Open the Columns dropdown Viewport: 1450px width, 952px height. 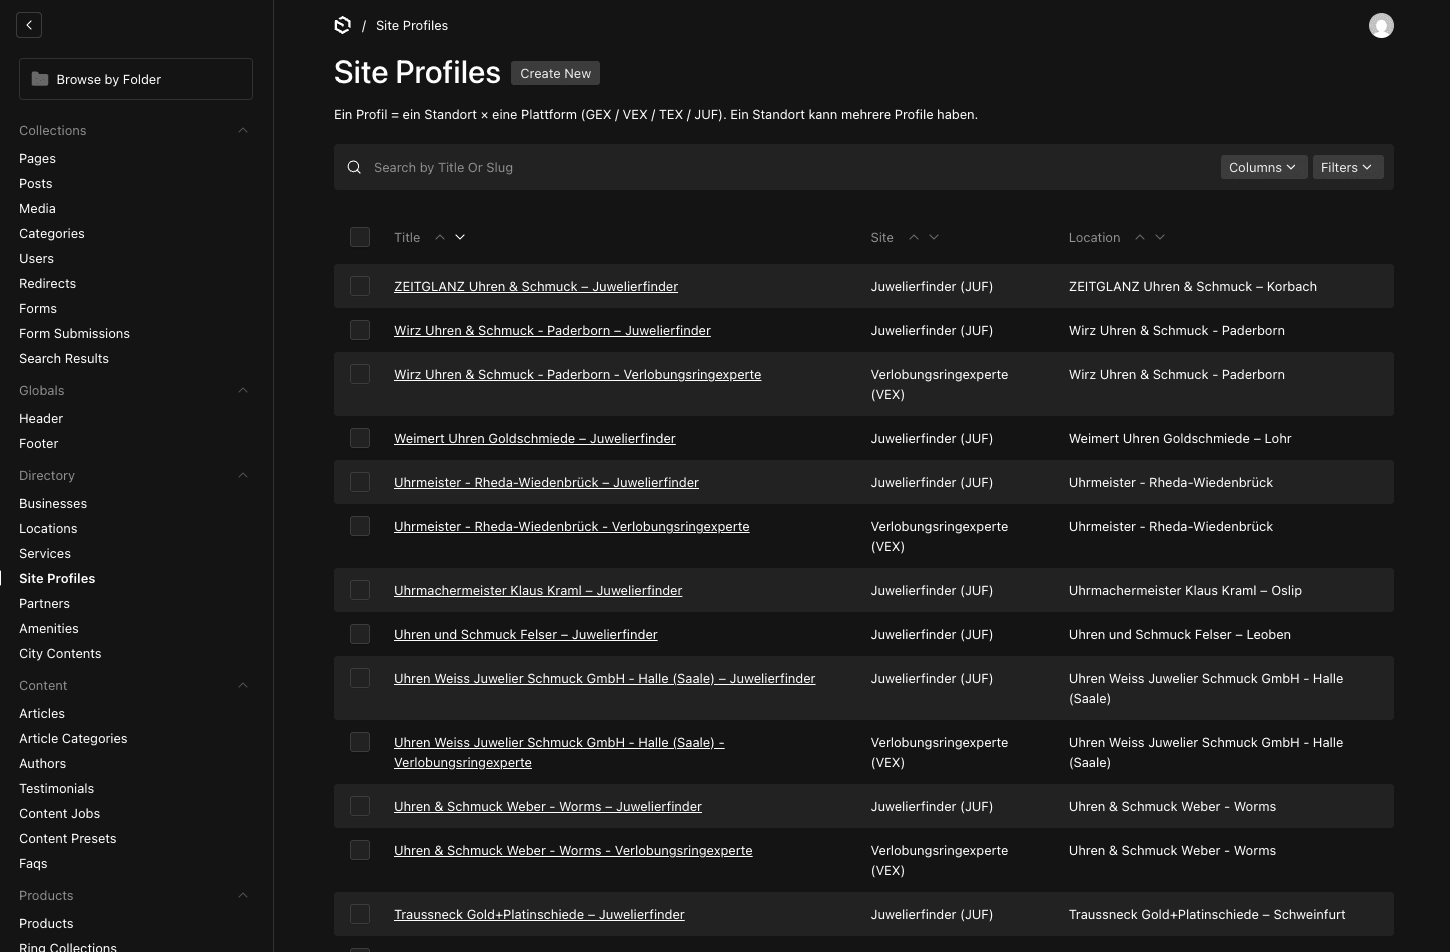point(1263,167)
